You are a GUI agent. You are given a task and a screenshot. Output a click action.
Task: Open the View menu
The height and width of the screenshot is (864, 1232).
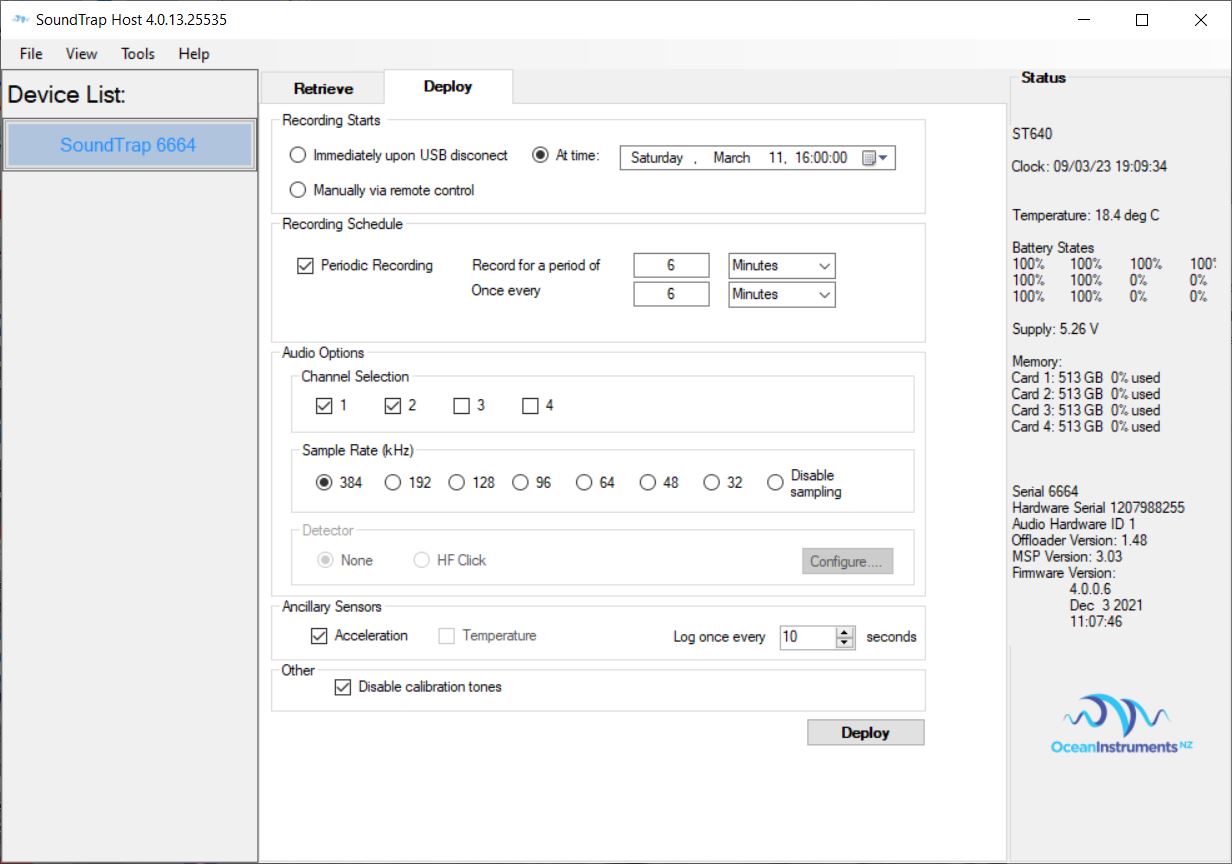tap(82, 54)
